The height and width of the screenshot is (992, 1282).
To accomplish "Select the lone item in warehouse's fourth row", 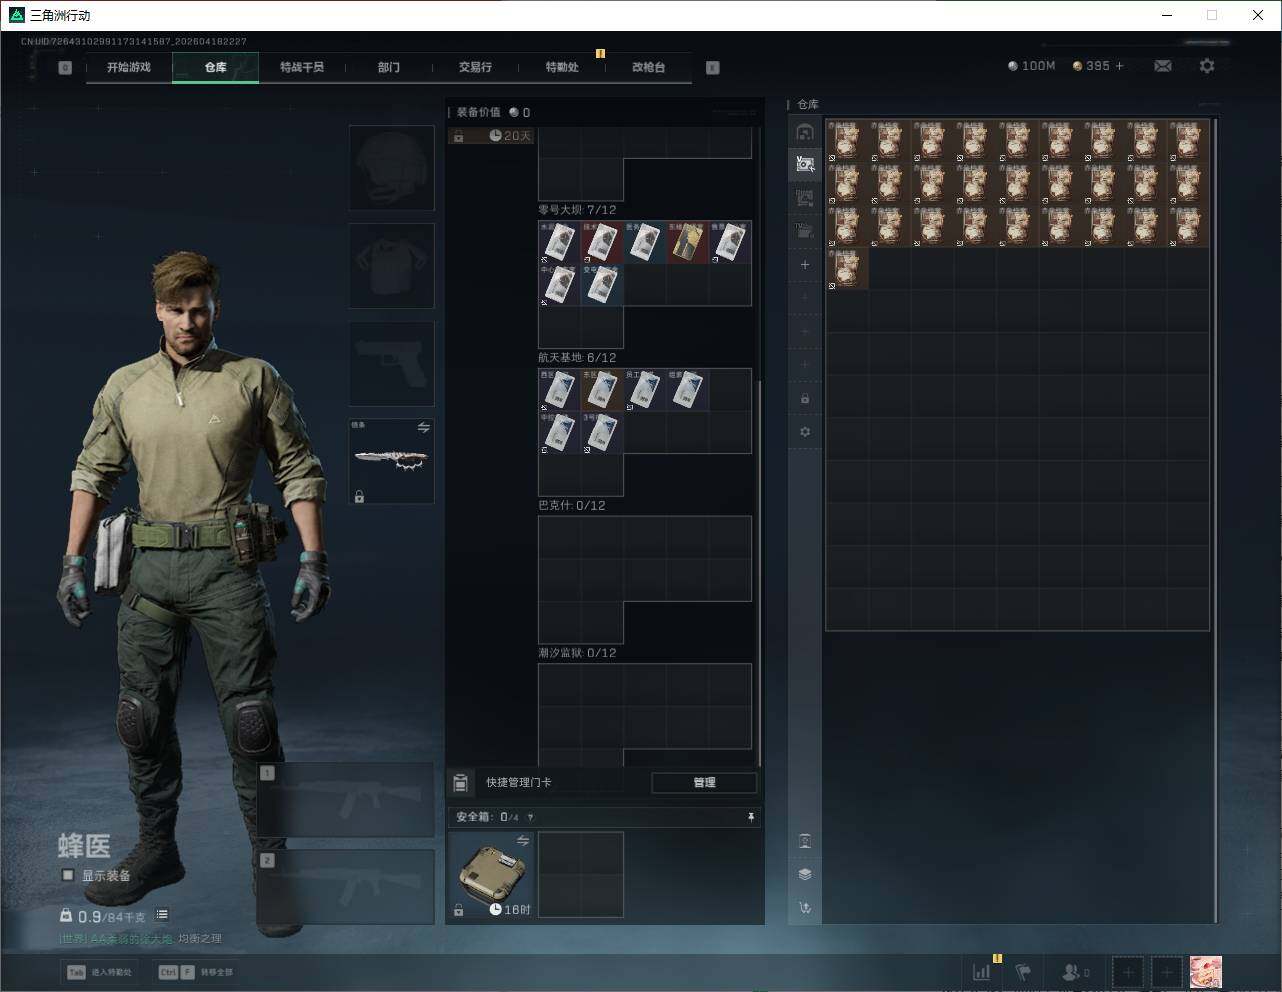I will (x=847, y=270).
